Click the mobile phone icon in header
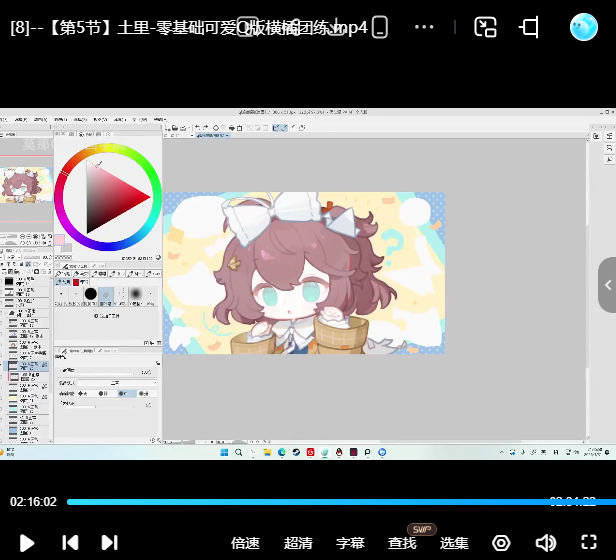This screenshot has height=560, width=616. tap(380, 27)
